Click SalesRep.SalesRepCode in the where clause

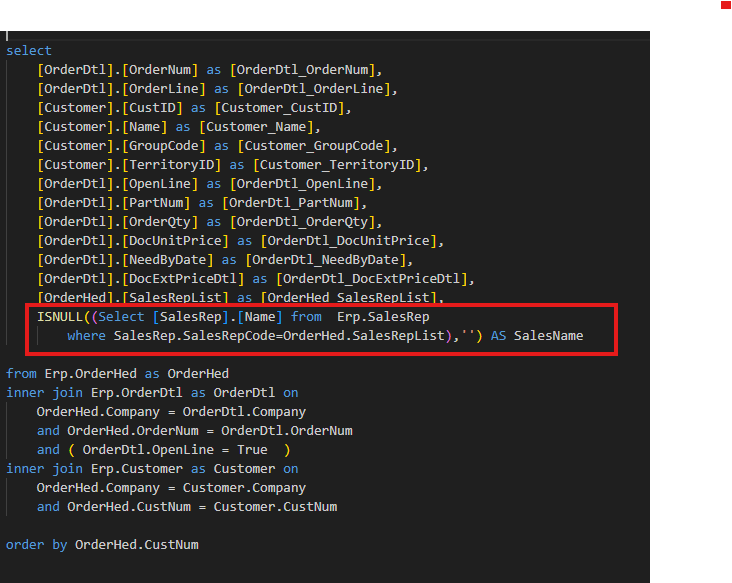195,336
